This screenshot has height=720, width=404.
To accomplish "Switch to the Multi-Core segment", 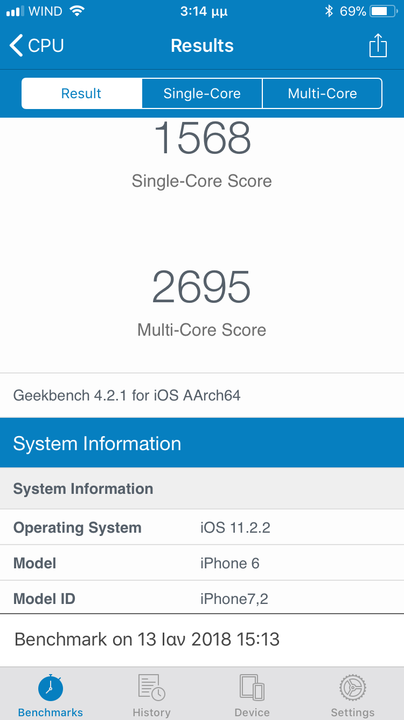I will tap(322, 93).
